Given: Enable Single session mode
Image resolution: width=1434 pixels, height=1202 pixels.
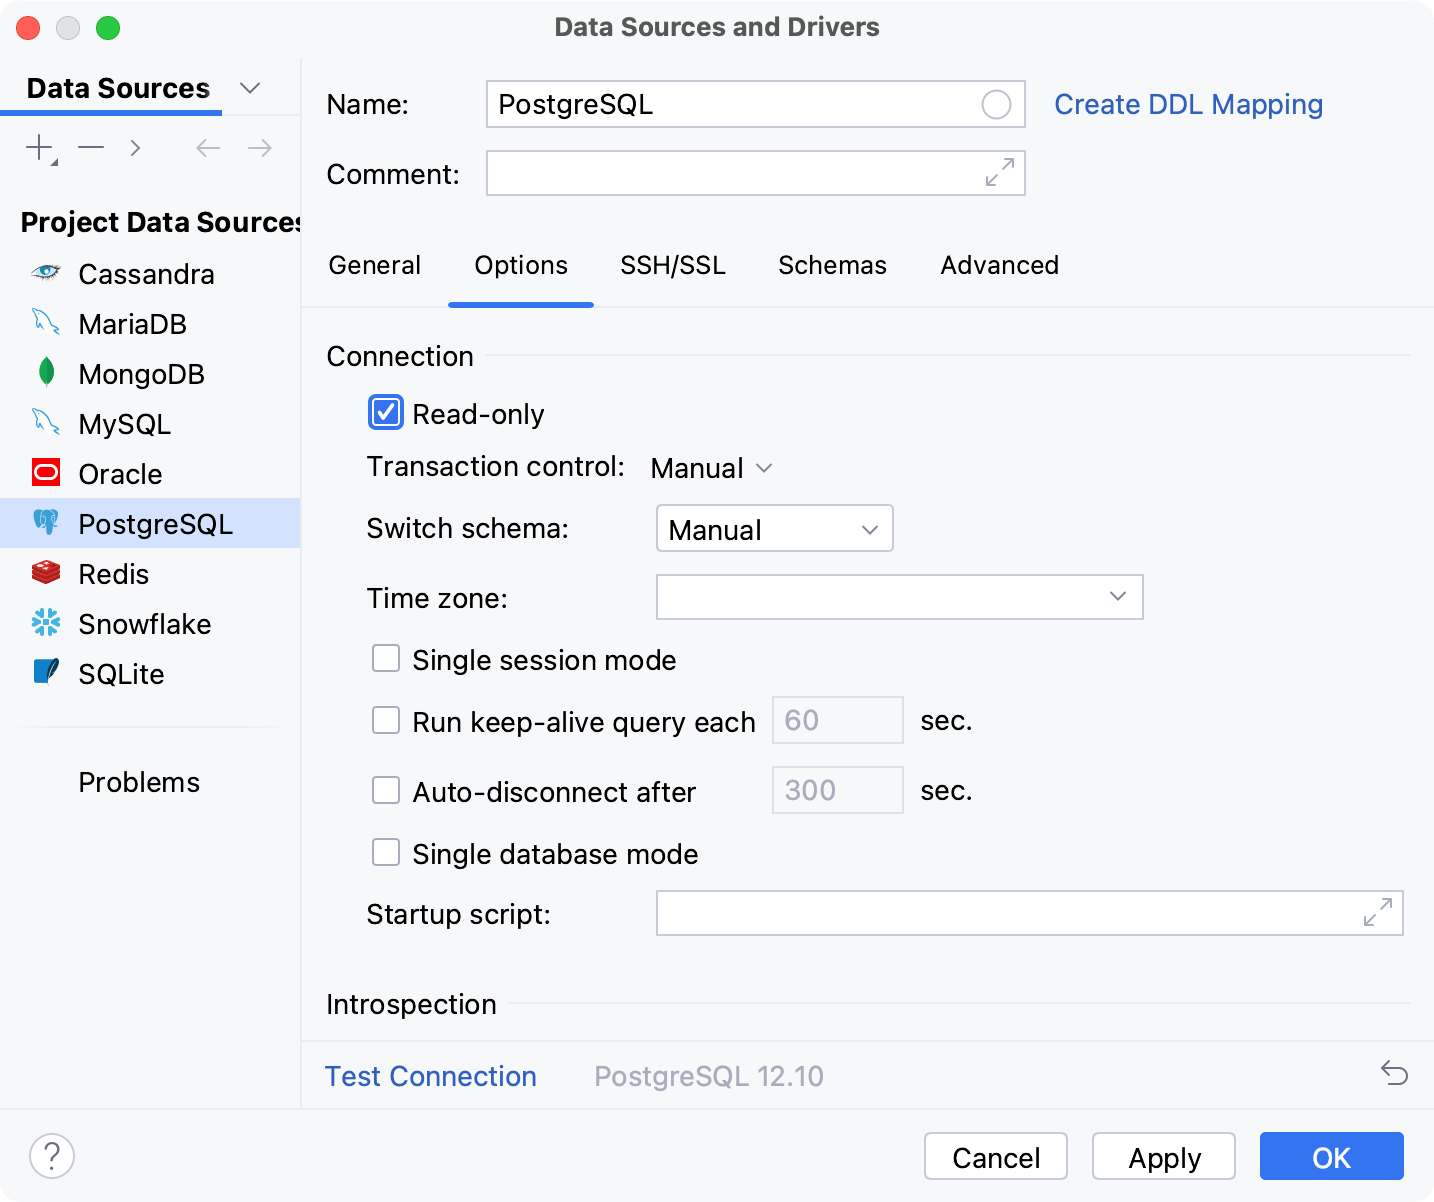Looking at the screenshot, I should pyautogui.click(x=386, y=658).
